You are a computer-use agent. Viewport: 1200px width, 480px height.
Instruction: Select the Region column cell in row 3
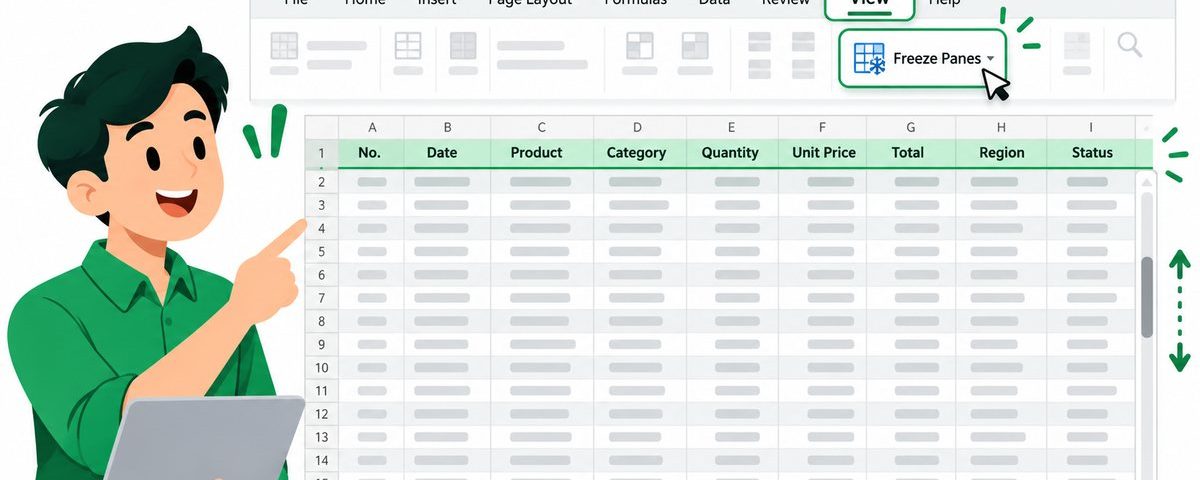[1001, 205]
